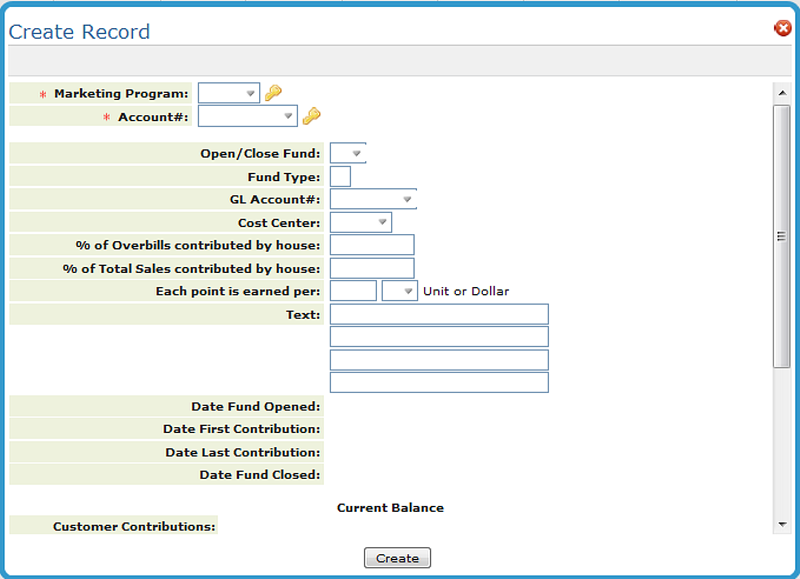
Task: Click the key icon beside Marketing Program
Action: pos(273,93)
